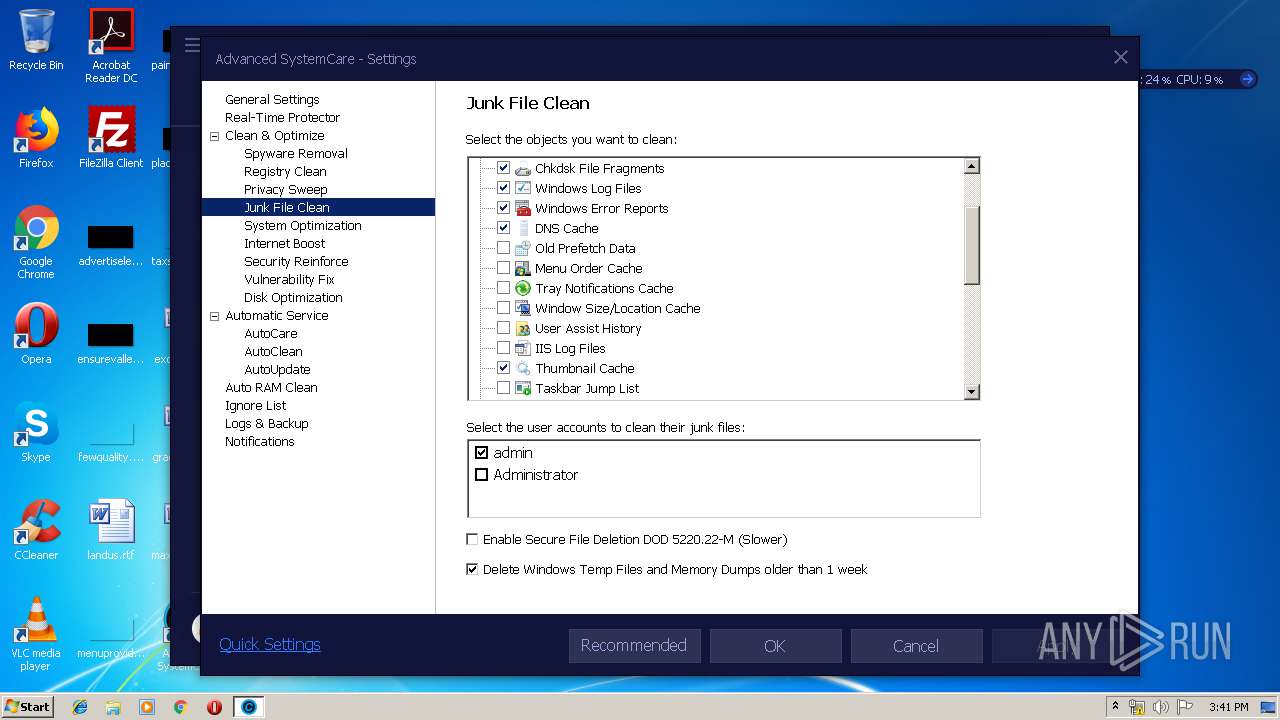Click the Chkdsk File Fragments drive icon
This screenshot has height=720, width=1280.
pos(522,168)
